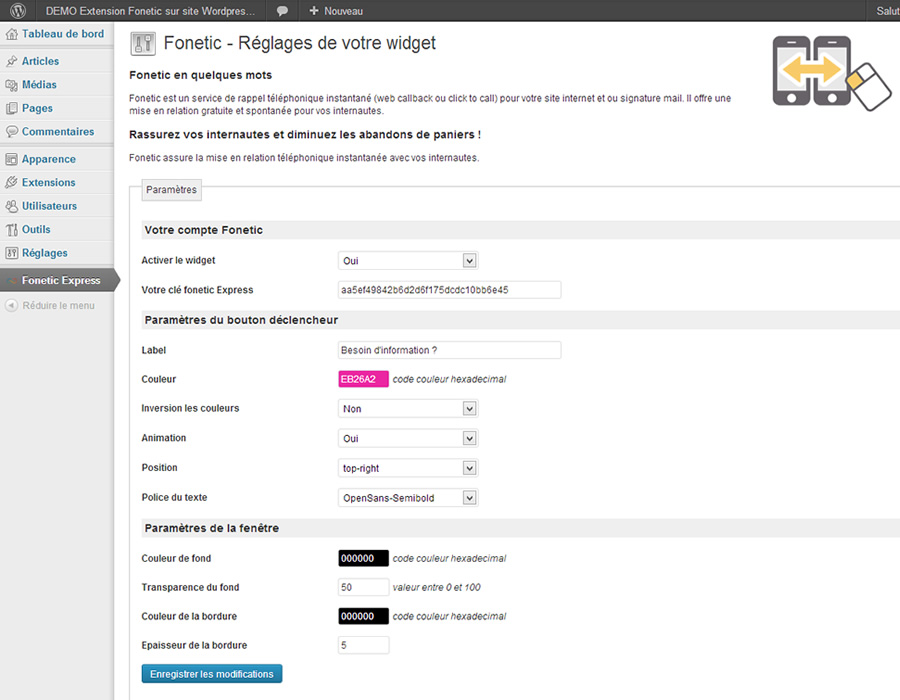Image resolution: width=900 pixels, height=700 pixels.
Task: Click the 'Paramètres du bouton déclencheur' heading
Action: 241,320
